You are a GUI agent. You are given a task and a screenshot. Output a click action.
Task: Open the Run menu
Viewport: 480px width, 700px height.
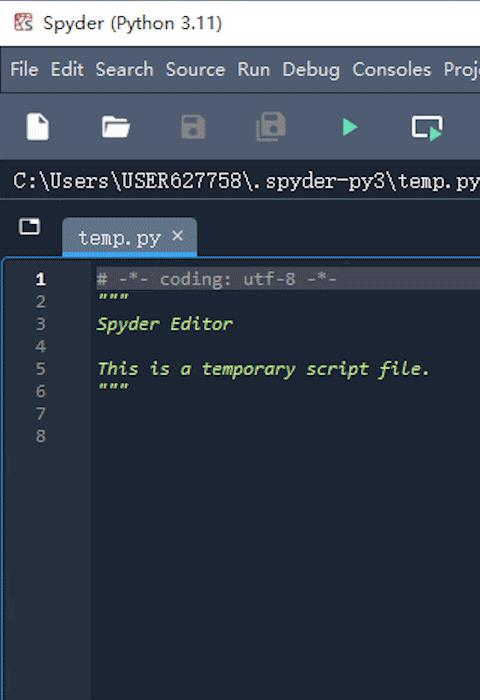click(x=254, y=70)
